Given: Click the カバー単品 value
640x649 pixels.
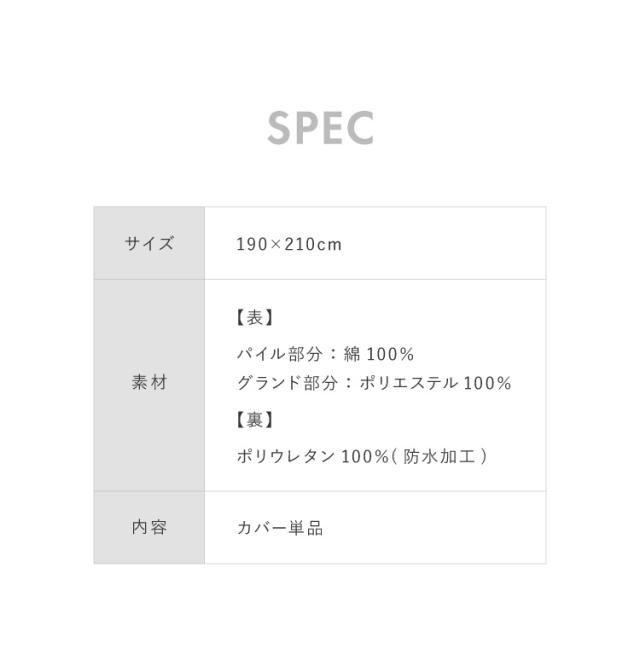Looking at the screenshot, I should click(280, 528).
